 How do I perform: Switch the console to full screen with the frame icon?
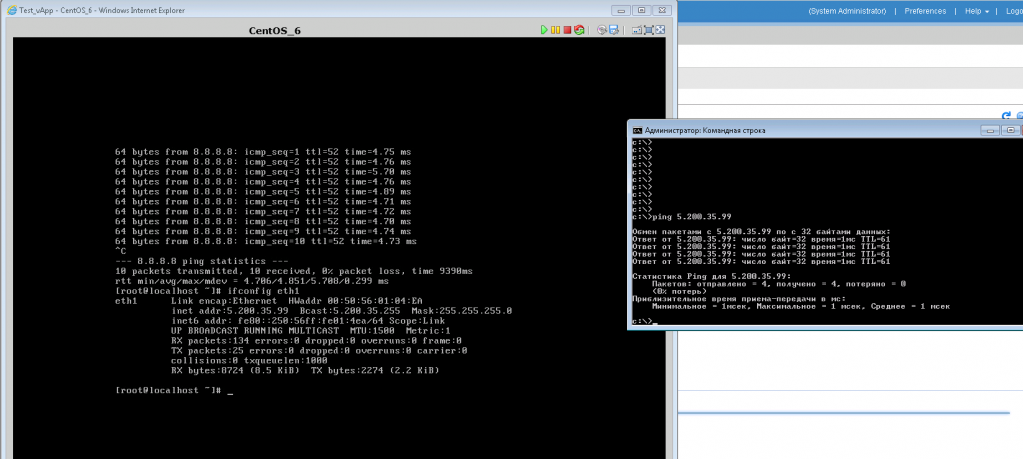pos(649,30)
